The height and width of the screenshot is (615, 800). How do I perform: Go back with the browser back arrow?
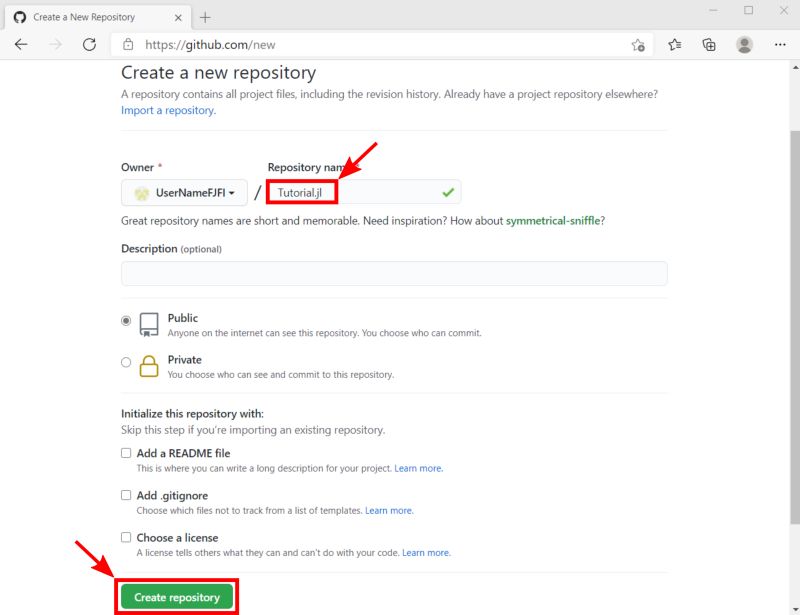21,44
